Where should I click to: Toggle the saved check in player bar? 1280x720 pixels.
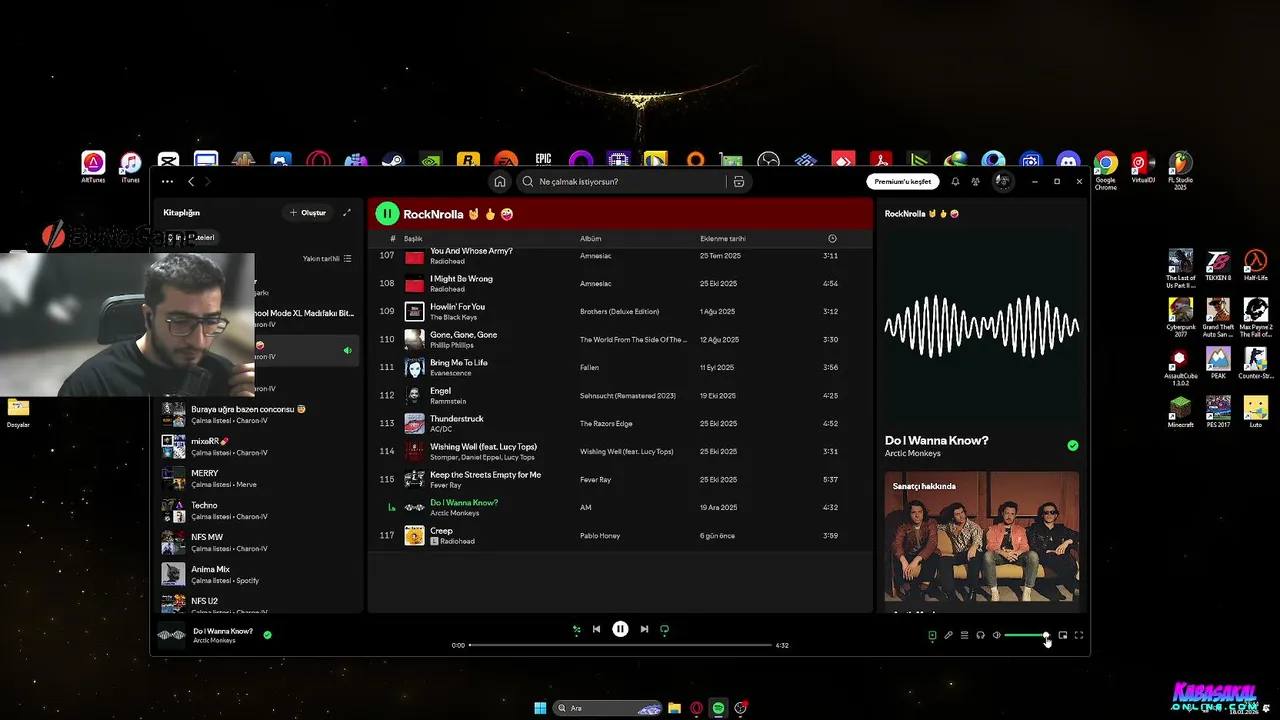[267, 635]
